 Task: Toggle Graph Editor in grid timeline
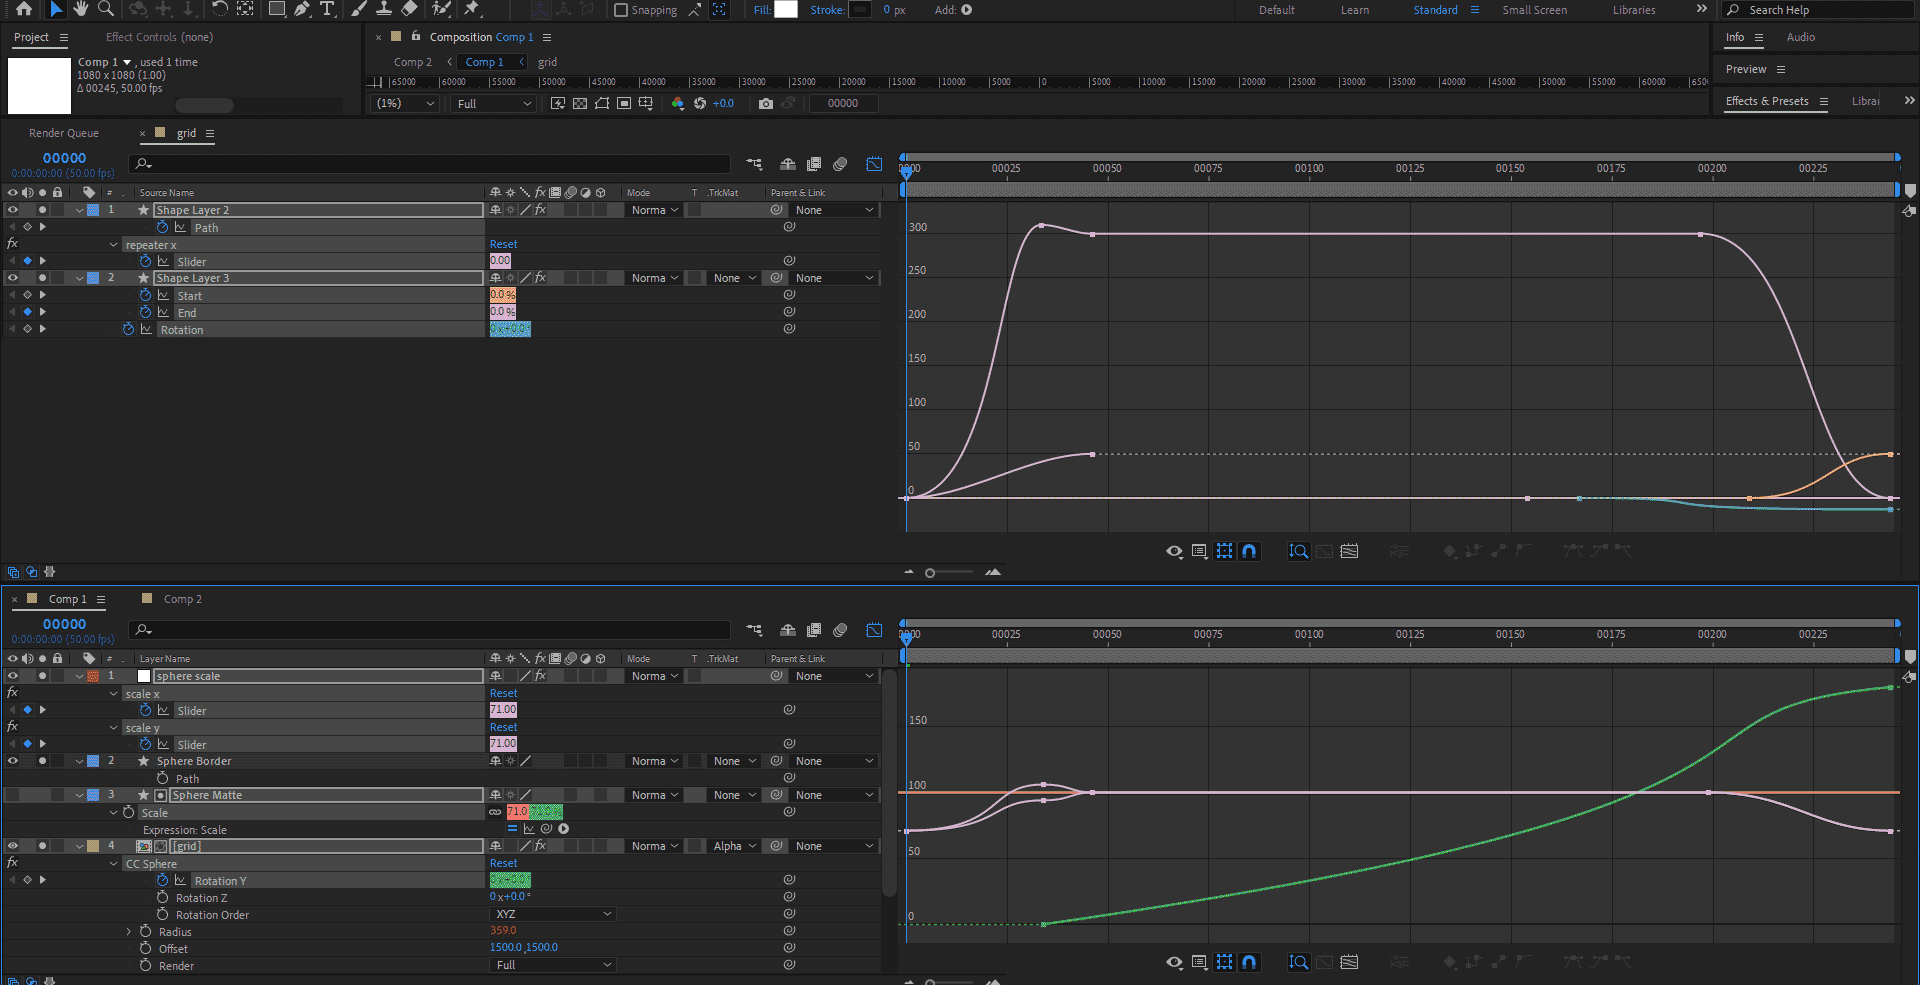[874, 164]
